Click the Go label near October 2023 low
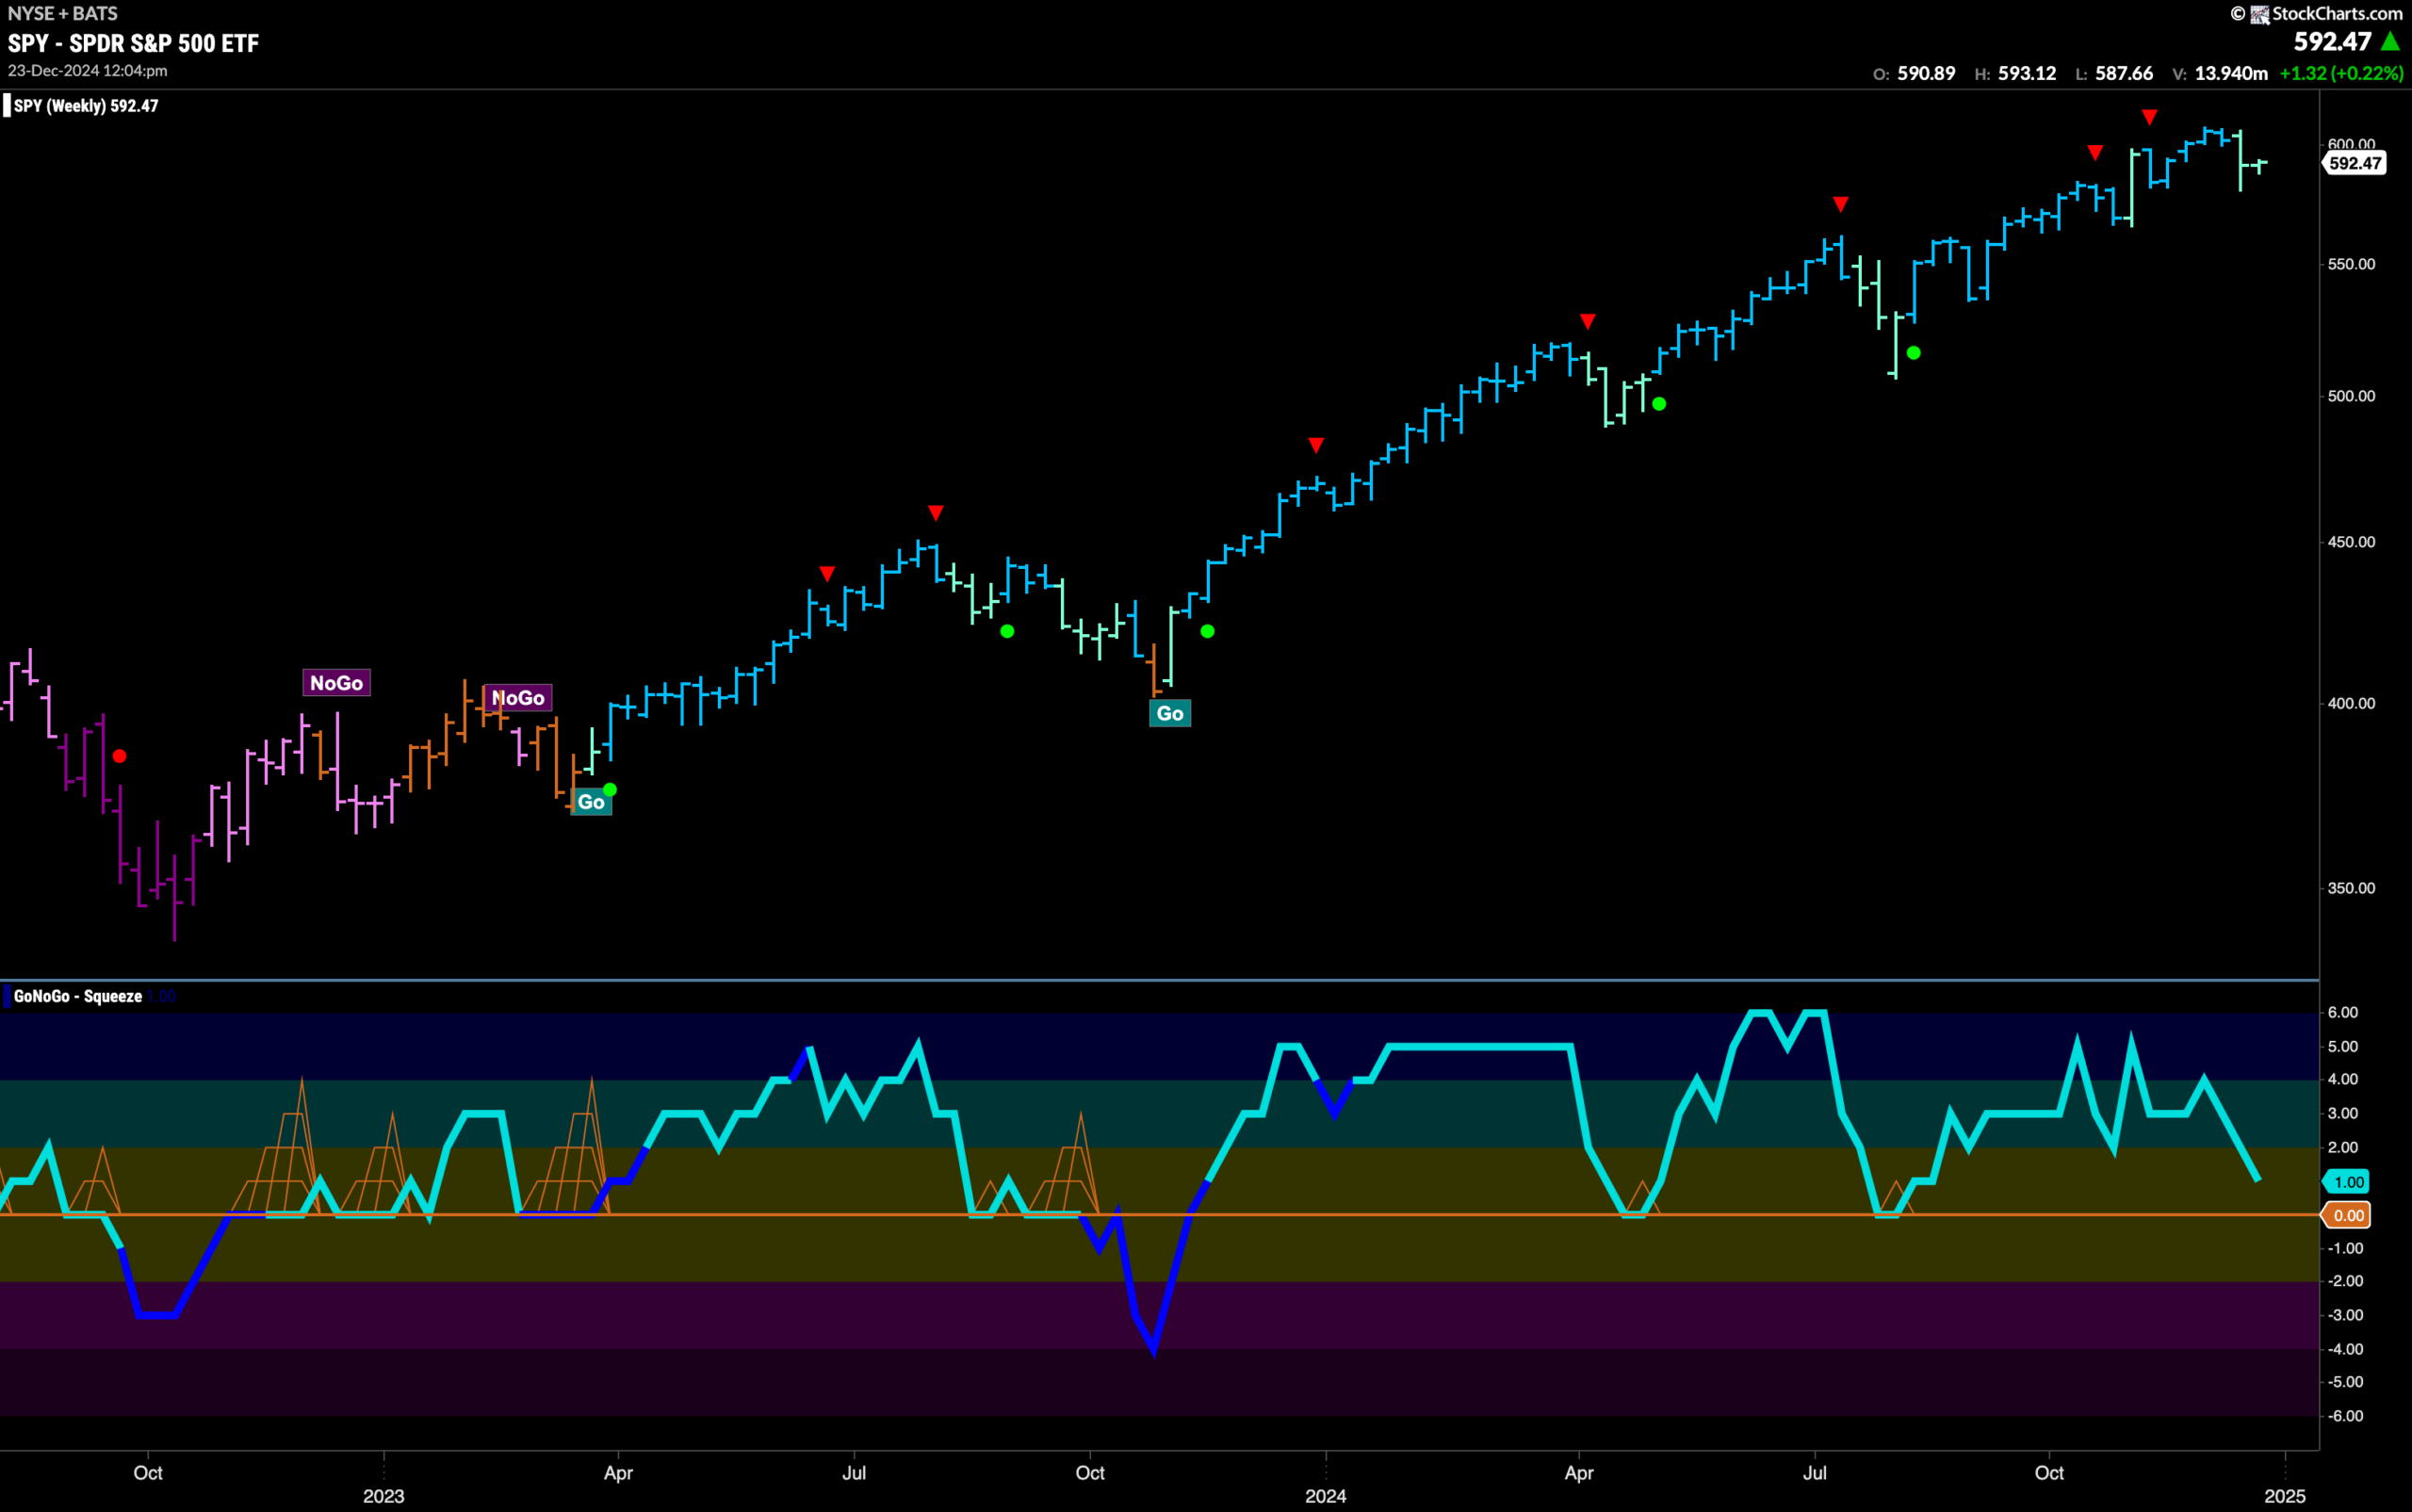Viewport: 2412px width, 1512px height. [1170, 714]
